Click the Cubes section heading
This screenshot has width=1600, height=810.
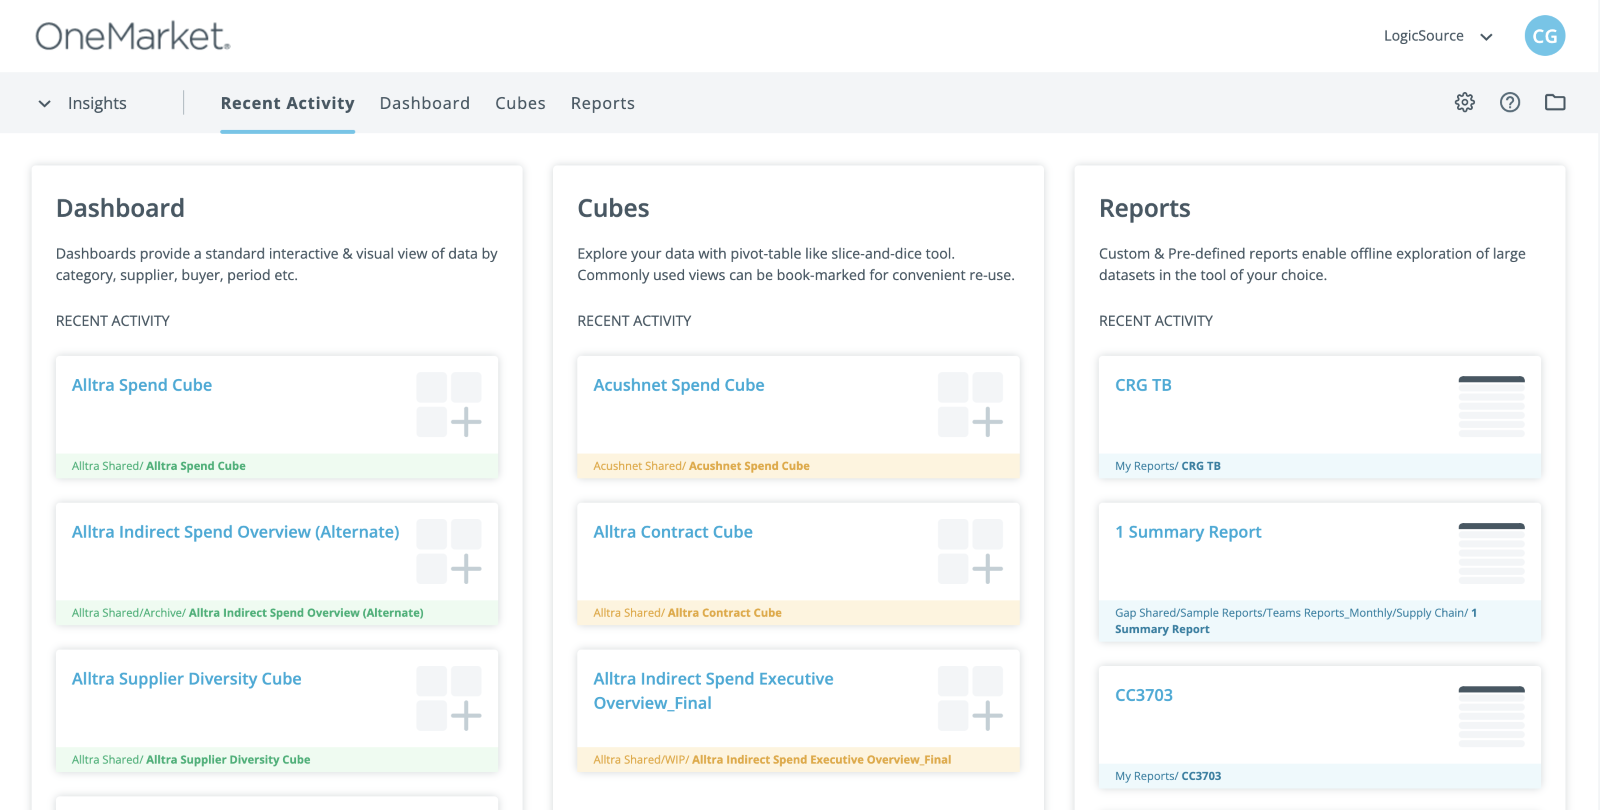click(613, 208)
